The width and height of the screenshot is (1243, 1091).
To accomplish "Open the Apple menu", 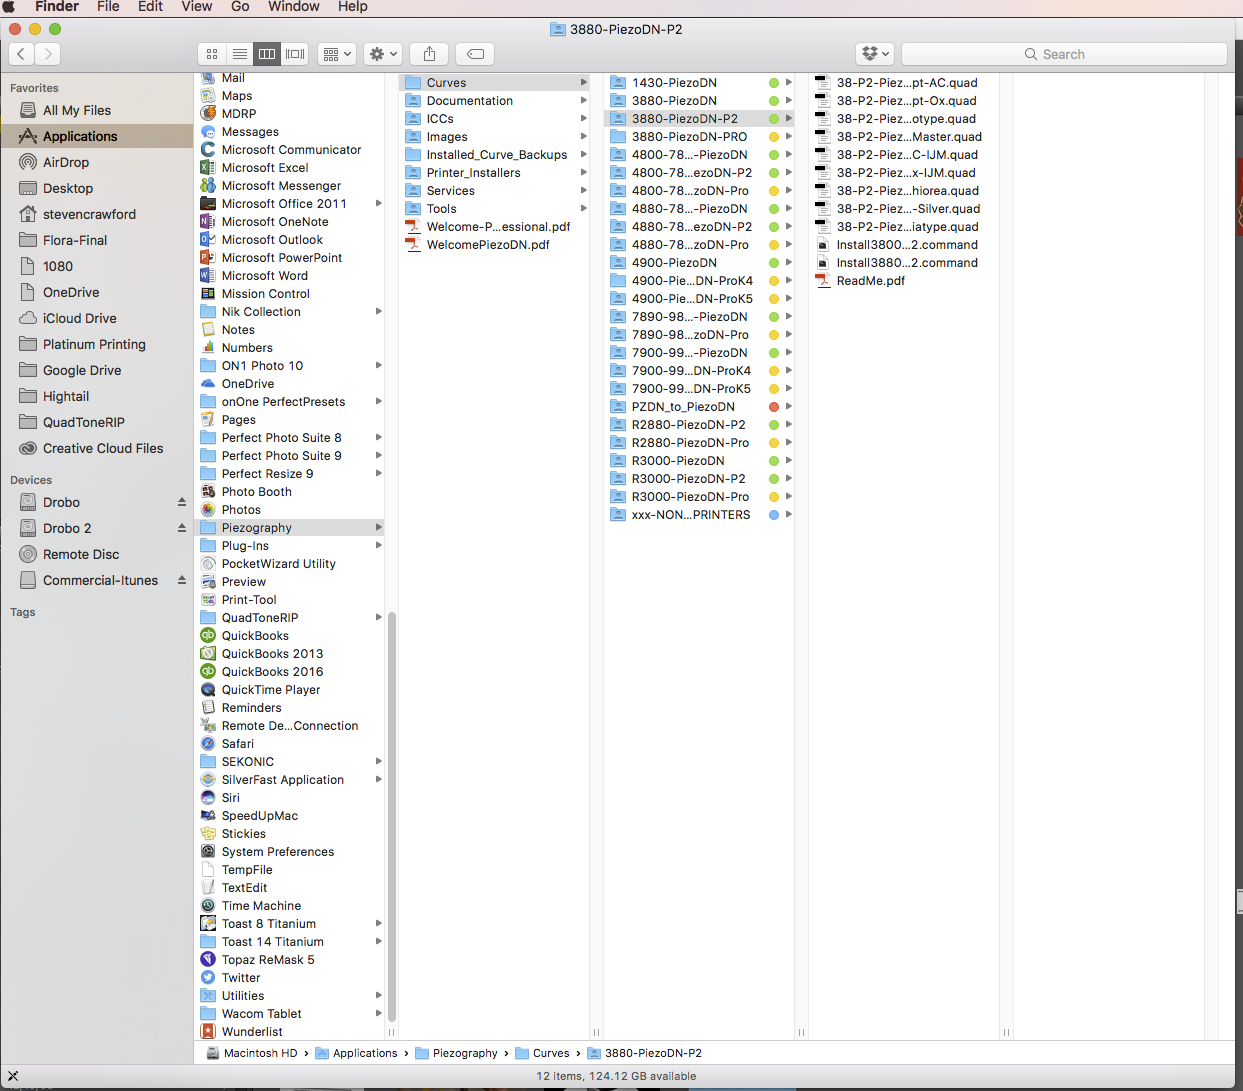I will click(x=10, y=7).
